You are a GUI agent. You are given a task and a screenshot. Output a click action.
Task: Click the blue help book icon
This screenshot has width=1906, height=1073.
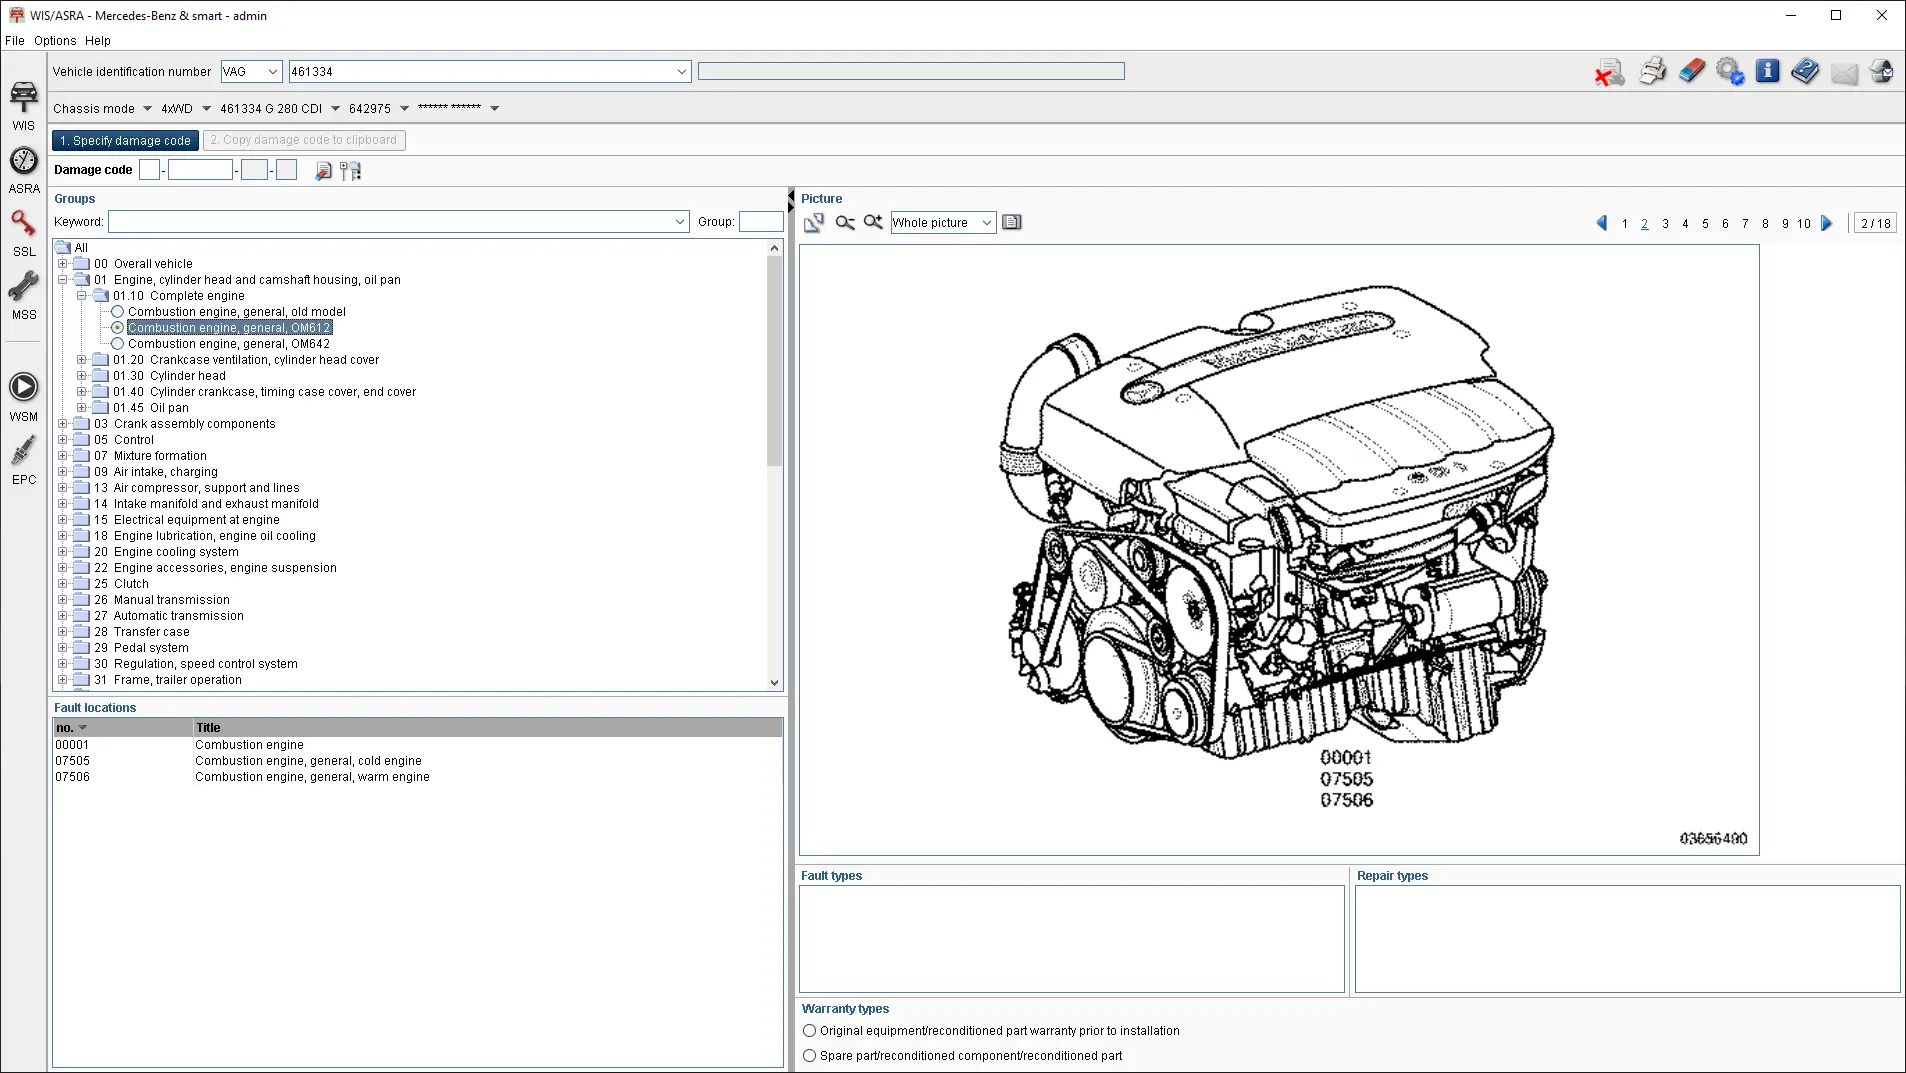click(x=1805, y=72)
